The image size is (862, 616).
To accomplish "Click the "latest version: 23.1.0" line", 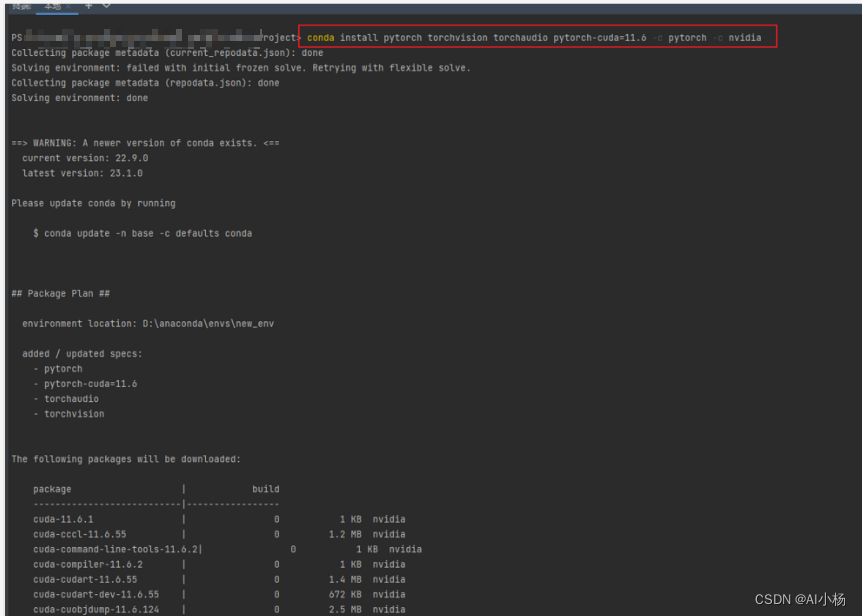I will (x=82, y=173).
